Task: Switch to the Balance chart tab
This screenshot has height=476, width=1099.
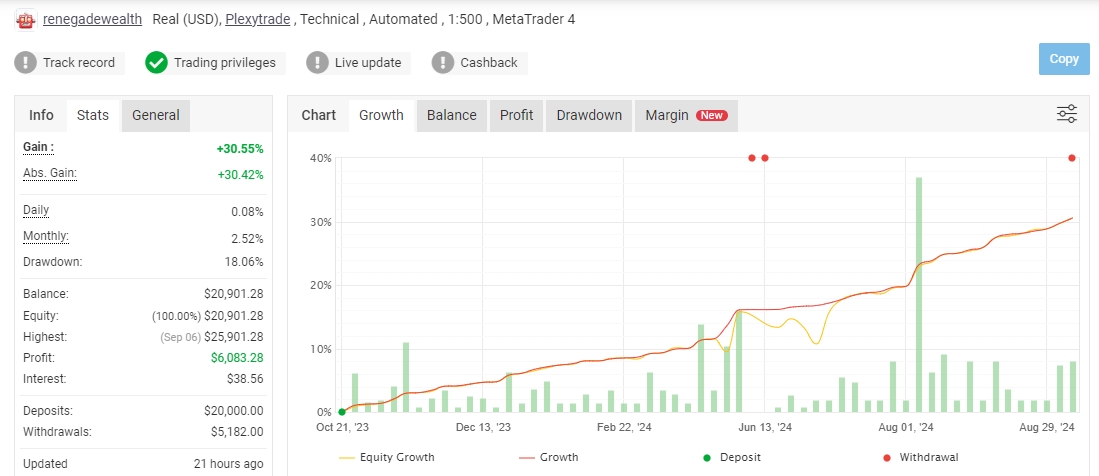Action: click(x=451, y=116)
